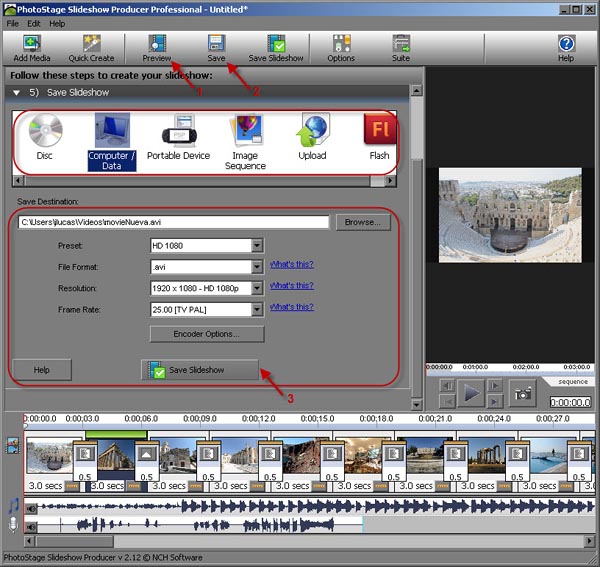Open the Help menu
This screenshot has height=567, width=600.
click(x=57, y=24)
